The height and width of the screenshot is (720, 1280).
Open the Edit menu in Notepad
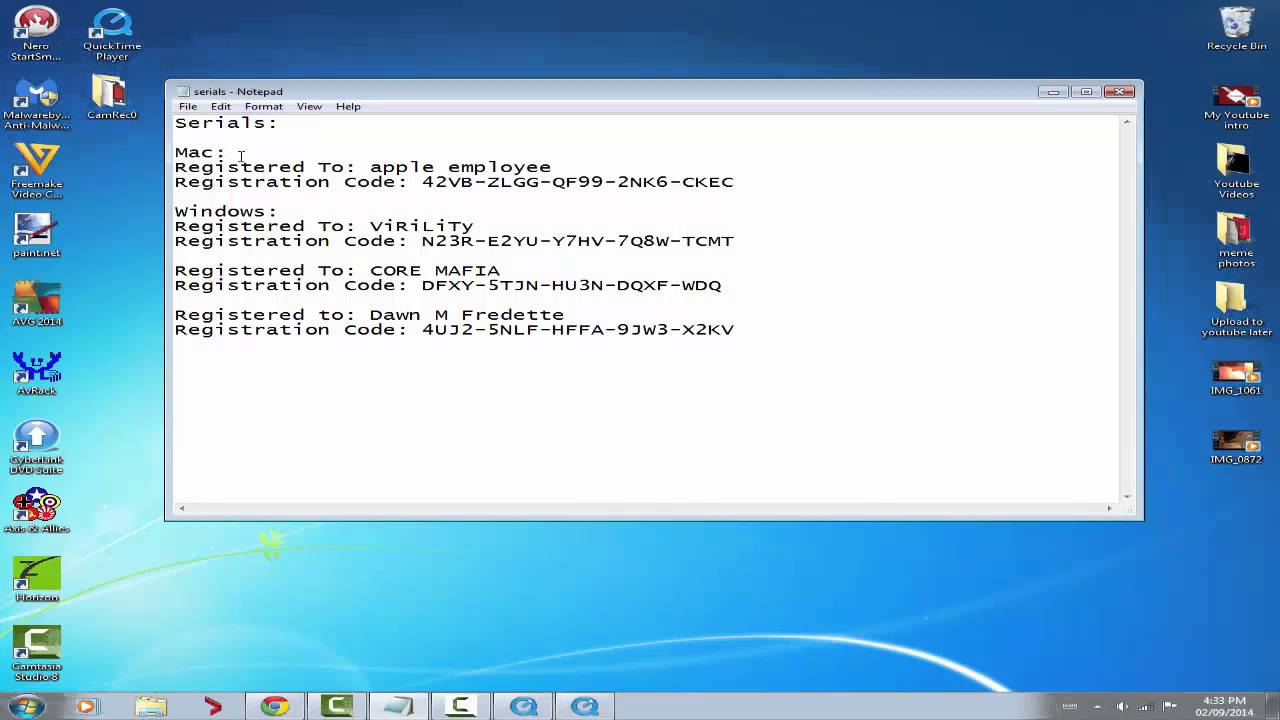pos(220,106)
